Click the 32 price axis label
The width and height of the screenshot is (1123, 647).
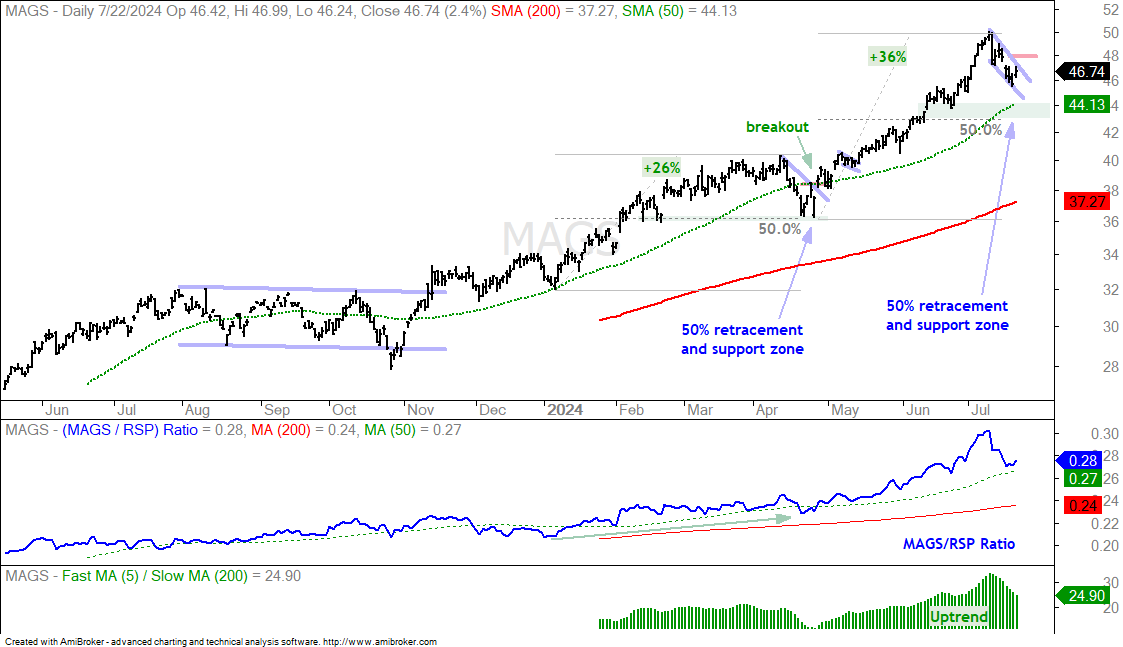click(1111, 289)
